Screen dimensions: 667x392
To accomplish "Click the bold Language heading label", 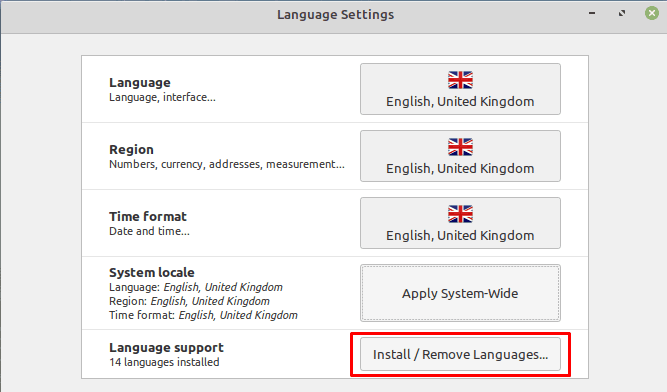I will pyautogui.click(x=140, y=82).
